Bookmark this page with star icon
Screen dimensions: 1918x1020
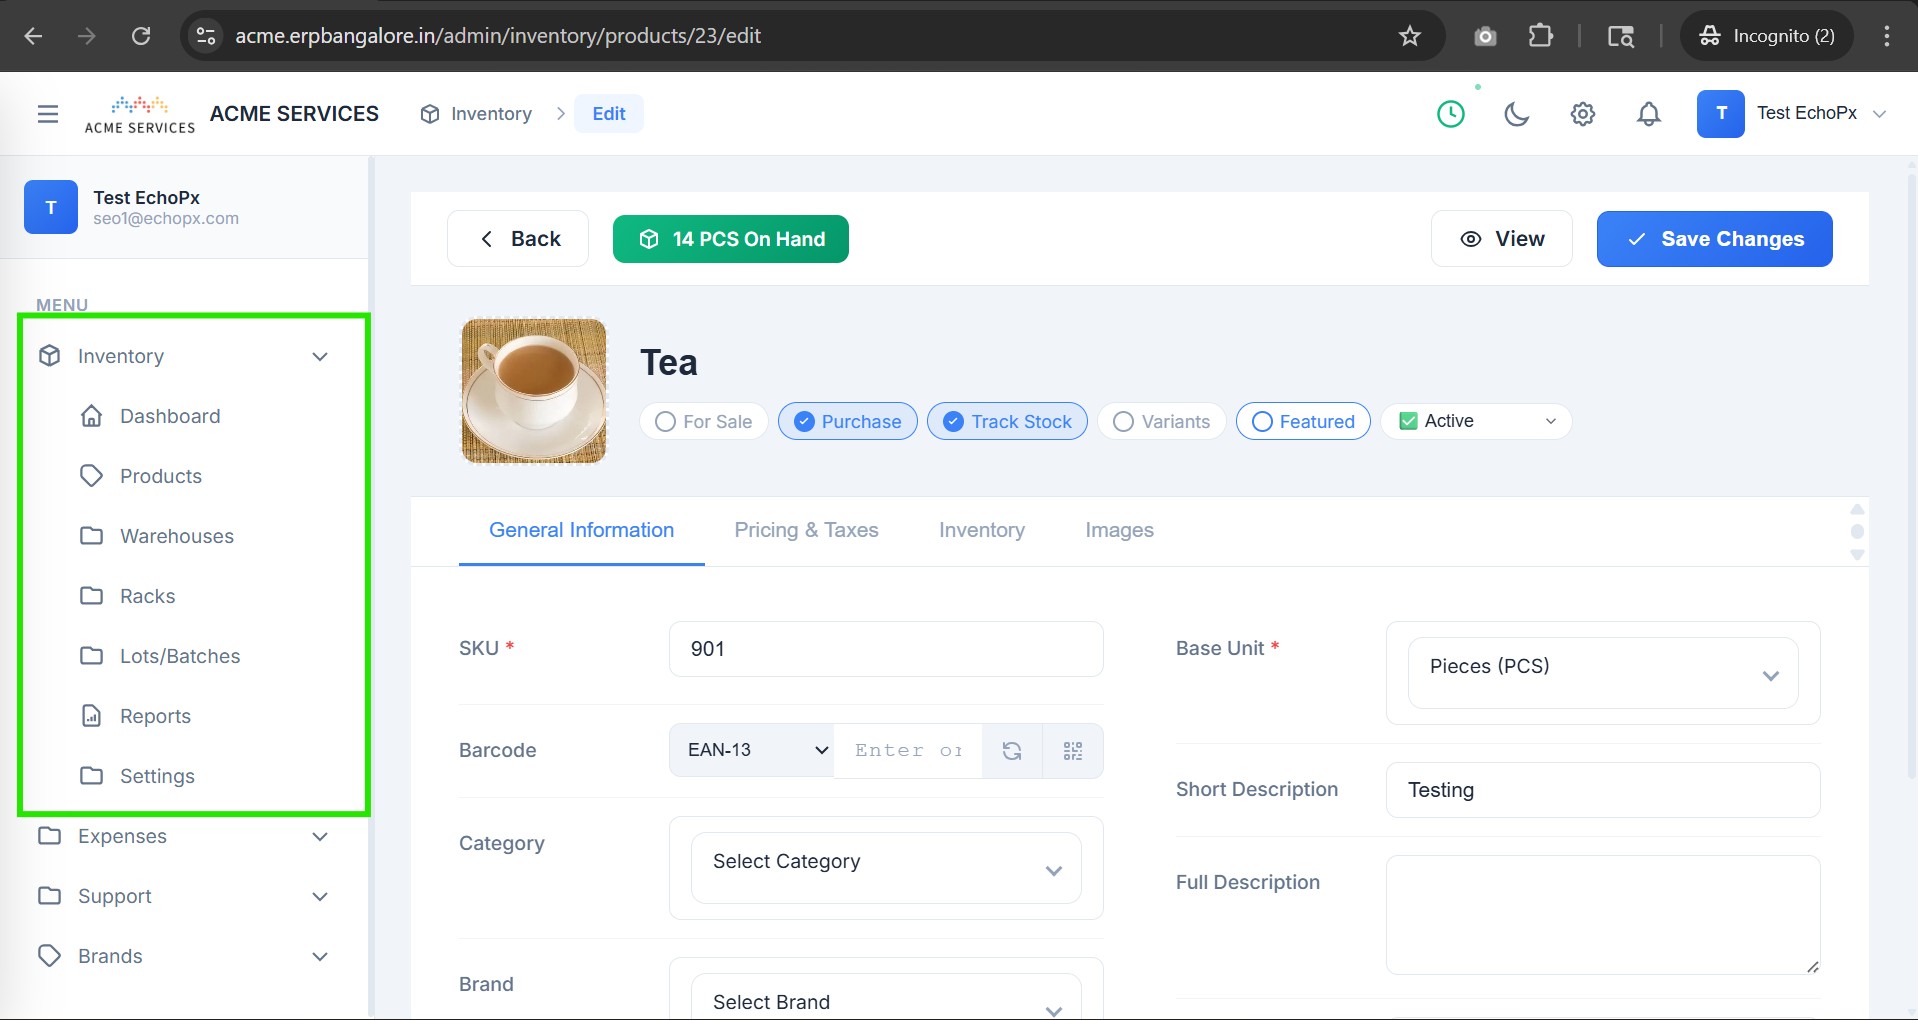[1409, 36]
